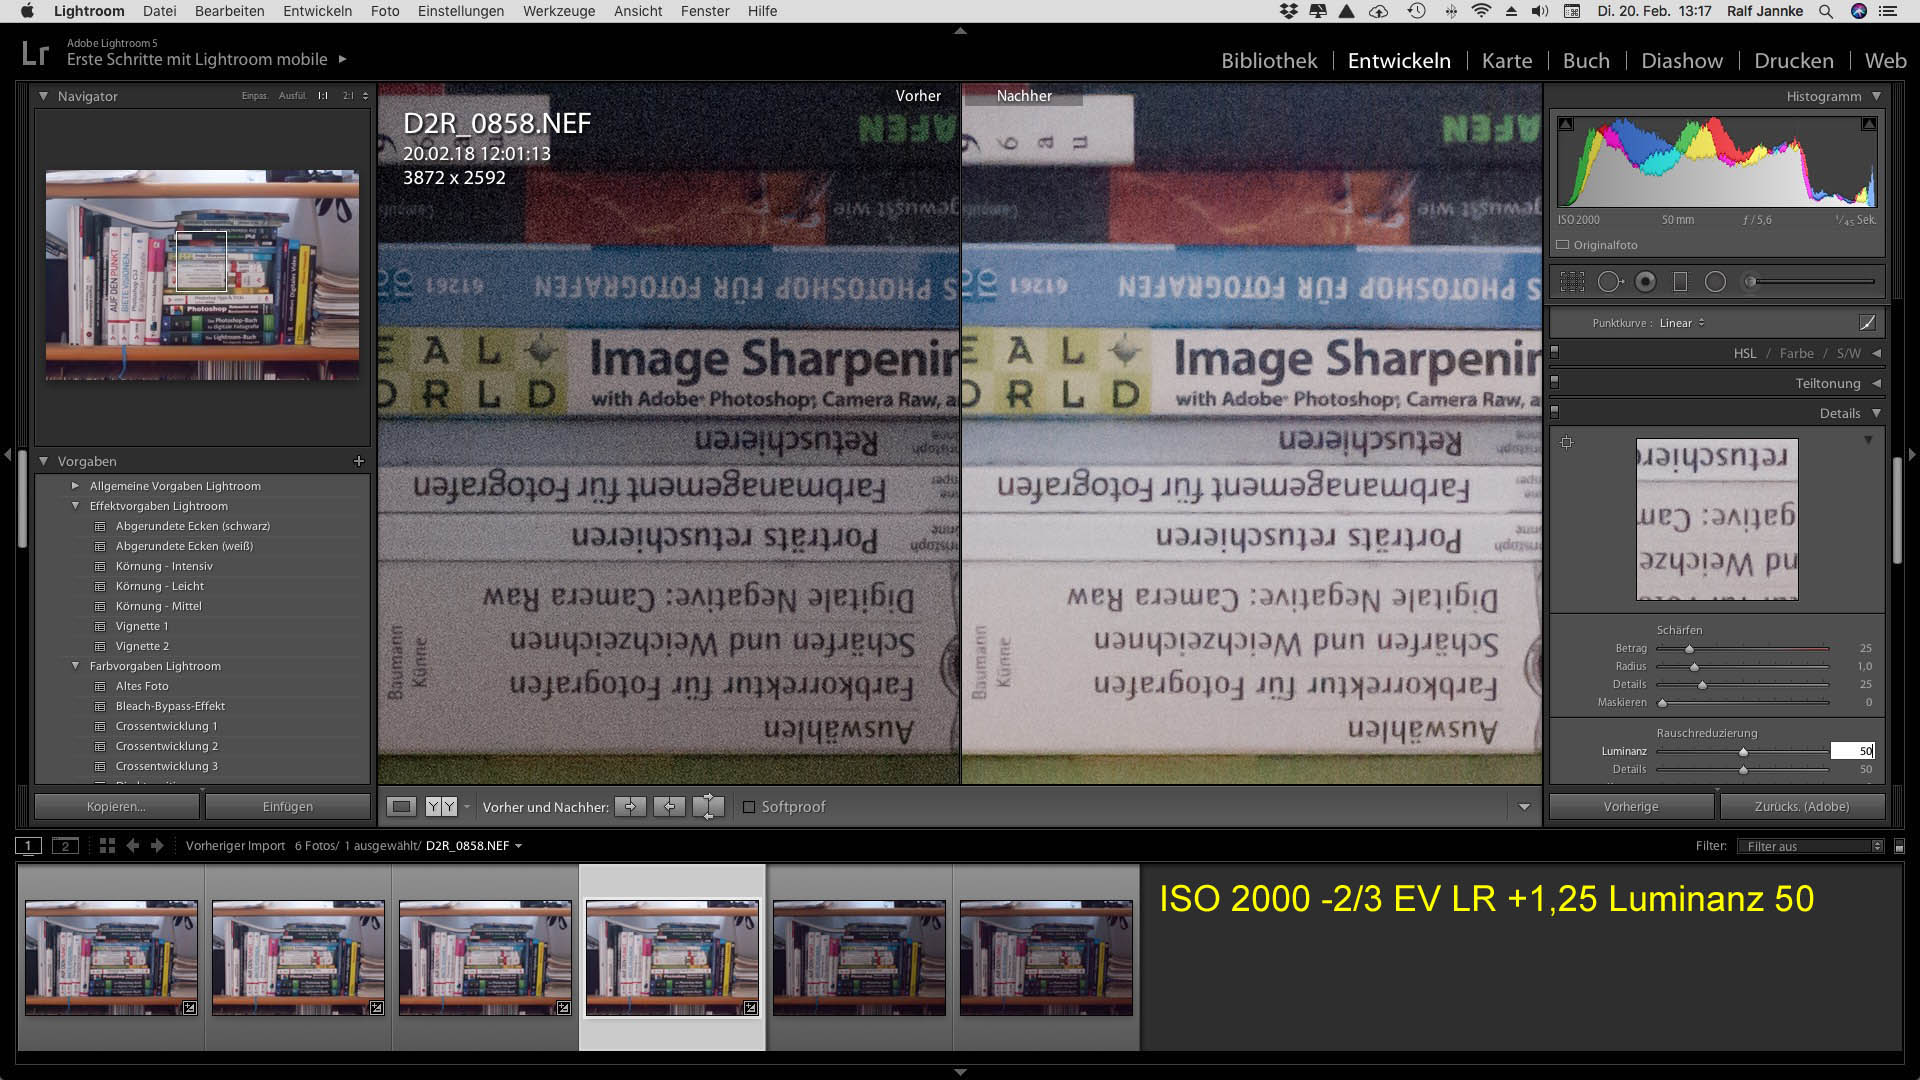Show second window display 2
The image size is (1920, 1080).
point(65,846)
